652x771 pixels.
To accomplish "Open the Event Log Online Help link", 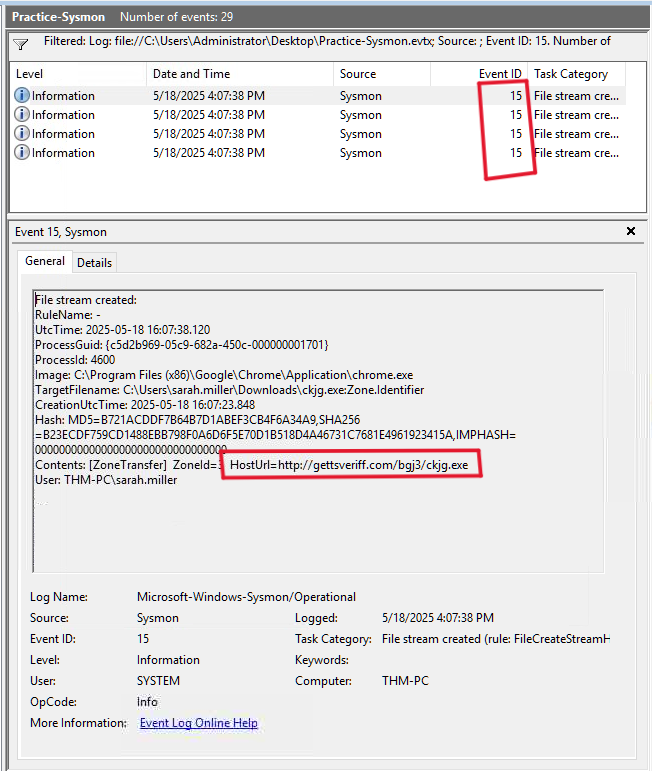I will pos(198,723).
